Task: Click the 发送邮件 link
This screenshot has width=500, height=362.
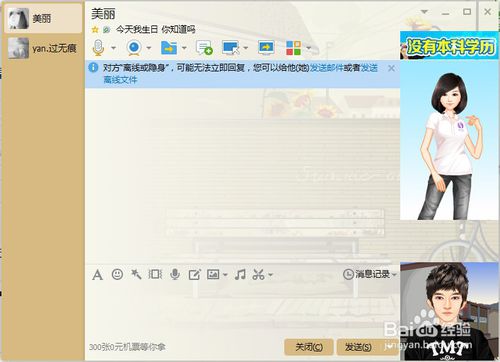Action: point(327,68)
